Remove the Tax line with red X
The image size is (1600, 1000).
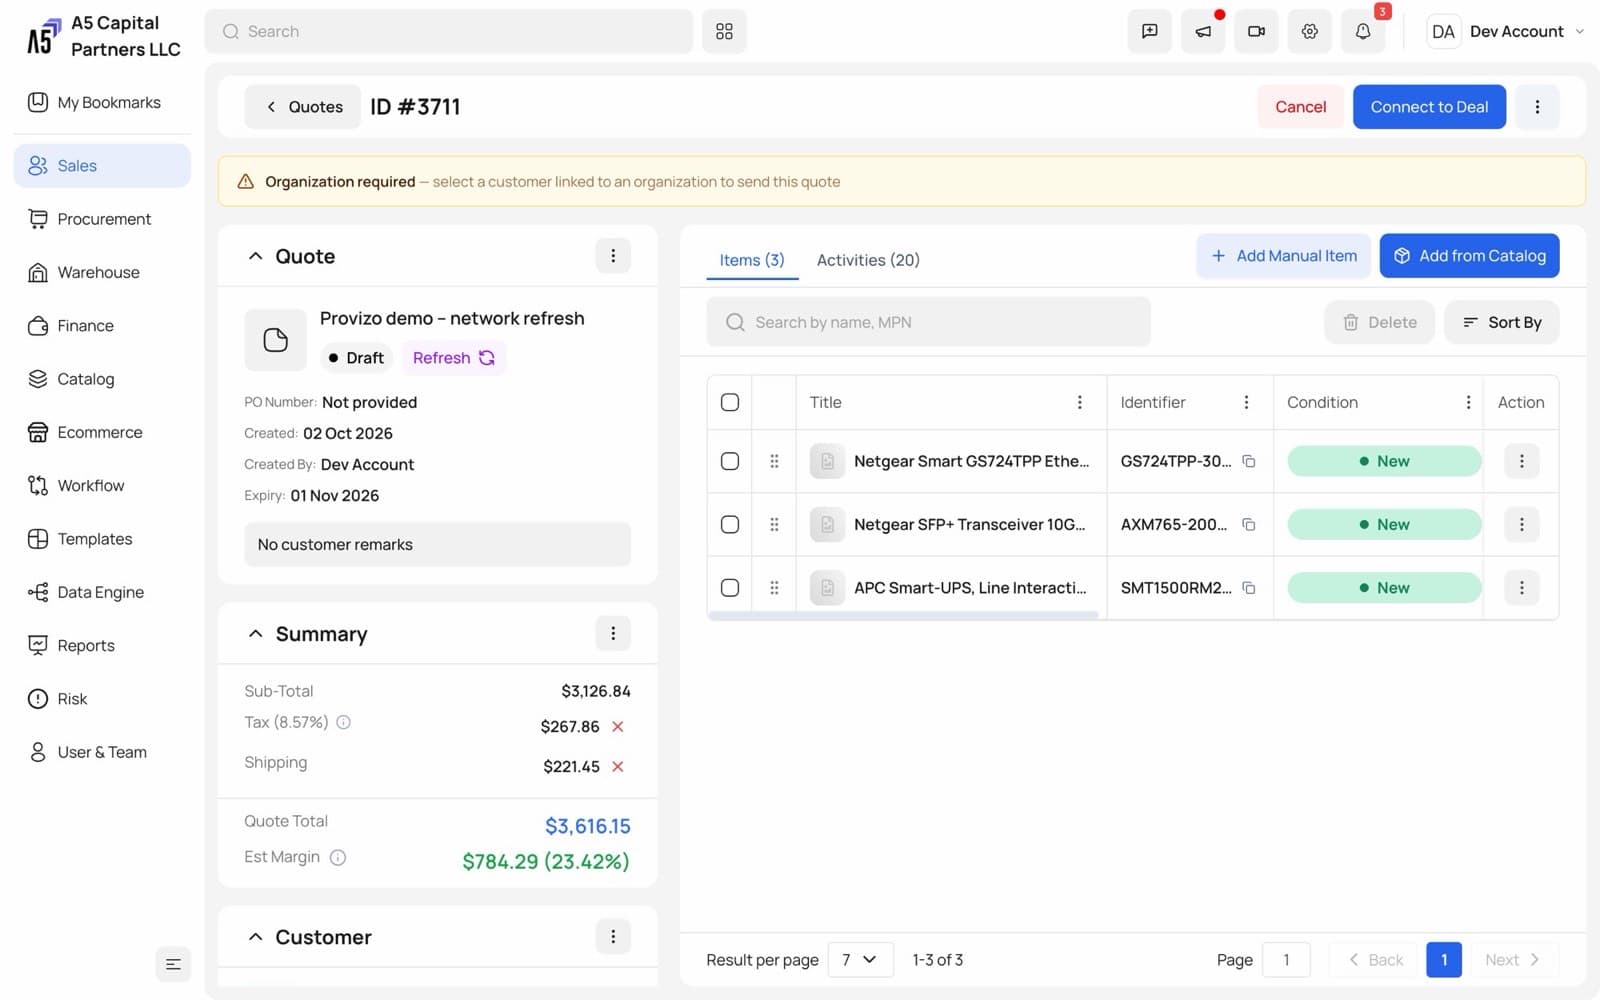click(x=618, y=727)
